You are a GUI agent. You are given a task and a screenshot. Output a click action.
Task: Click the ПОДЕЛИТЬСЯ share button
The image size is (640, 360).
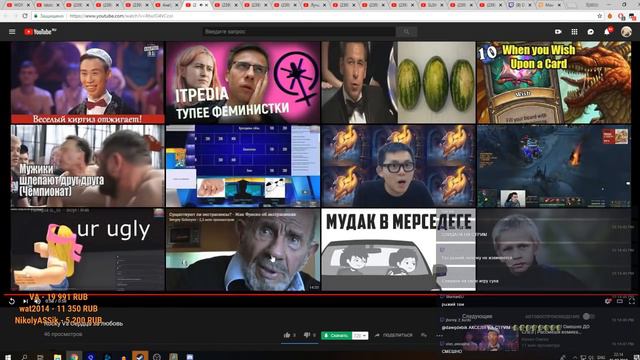click(x=393, y=335)
